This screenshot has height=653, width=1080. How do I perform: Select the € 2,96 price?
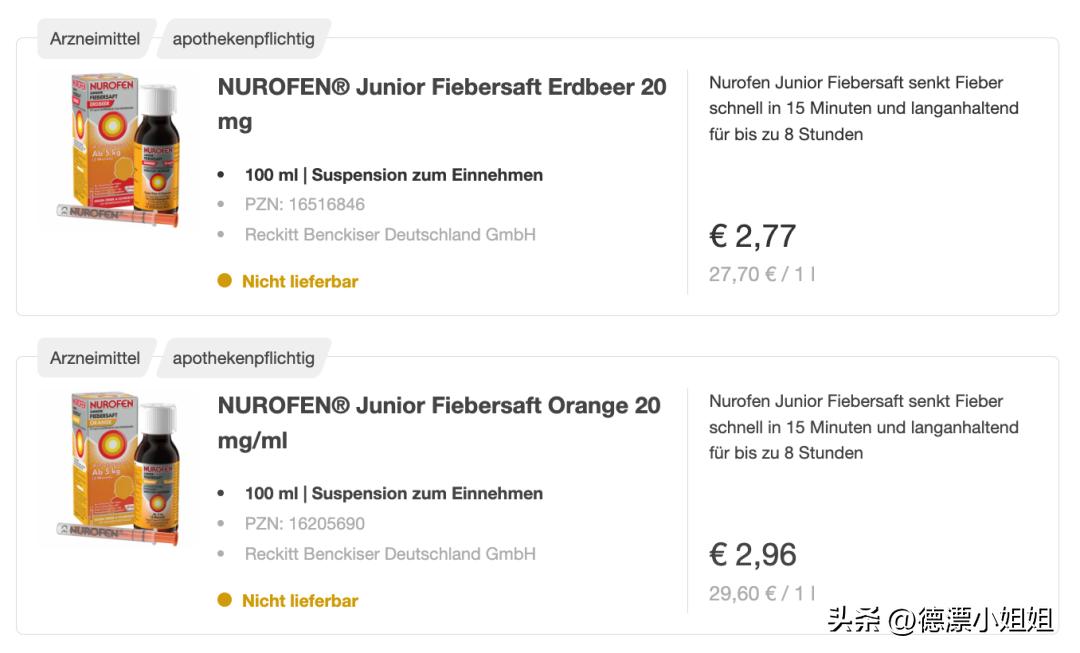(753, 555)
